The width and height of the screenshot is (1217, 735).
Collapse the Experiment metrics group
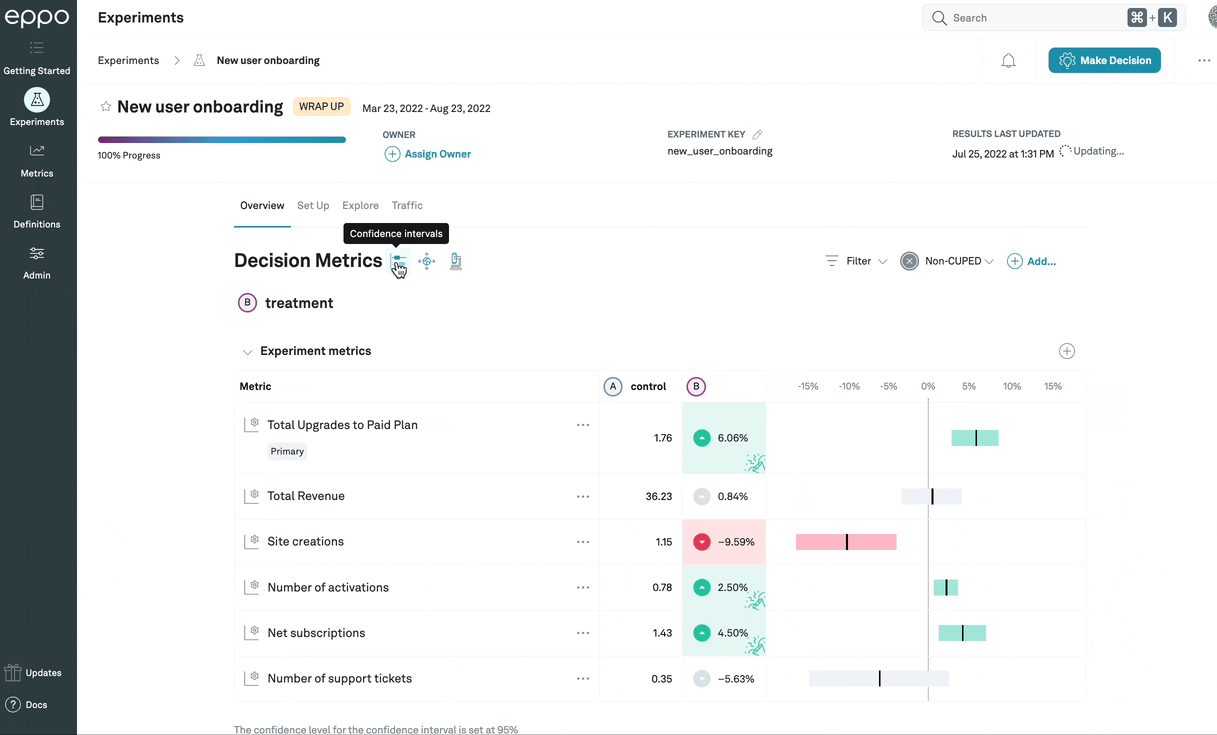[x=247, y=351]
